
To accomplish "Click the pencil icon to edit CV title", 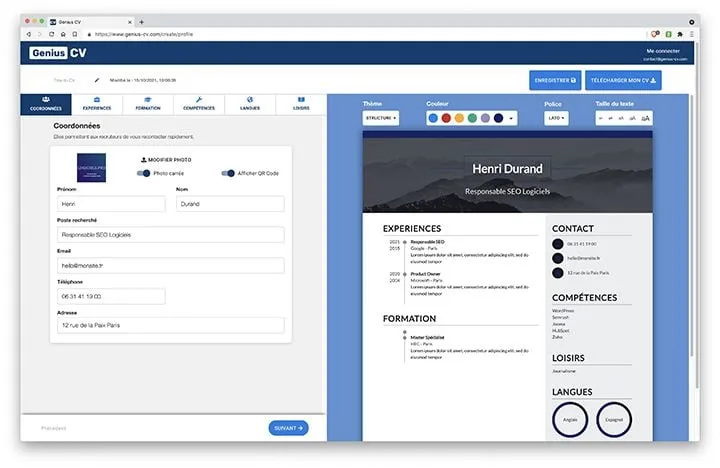I will coord(96,80).
